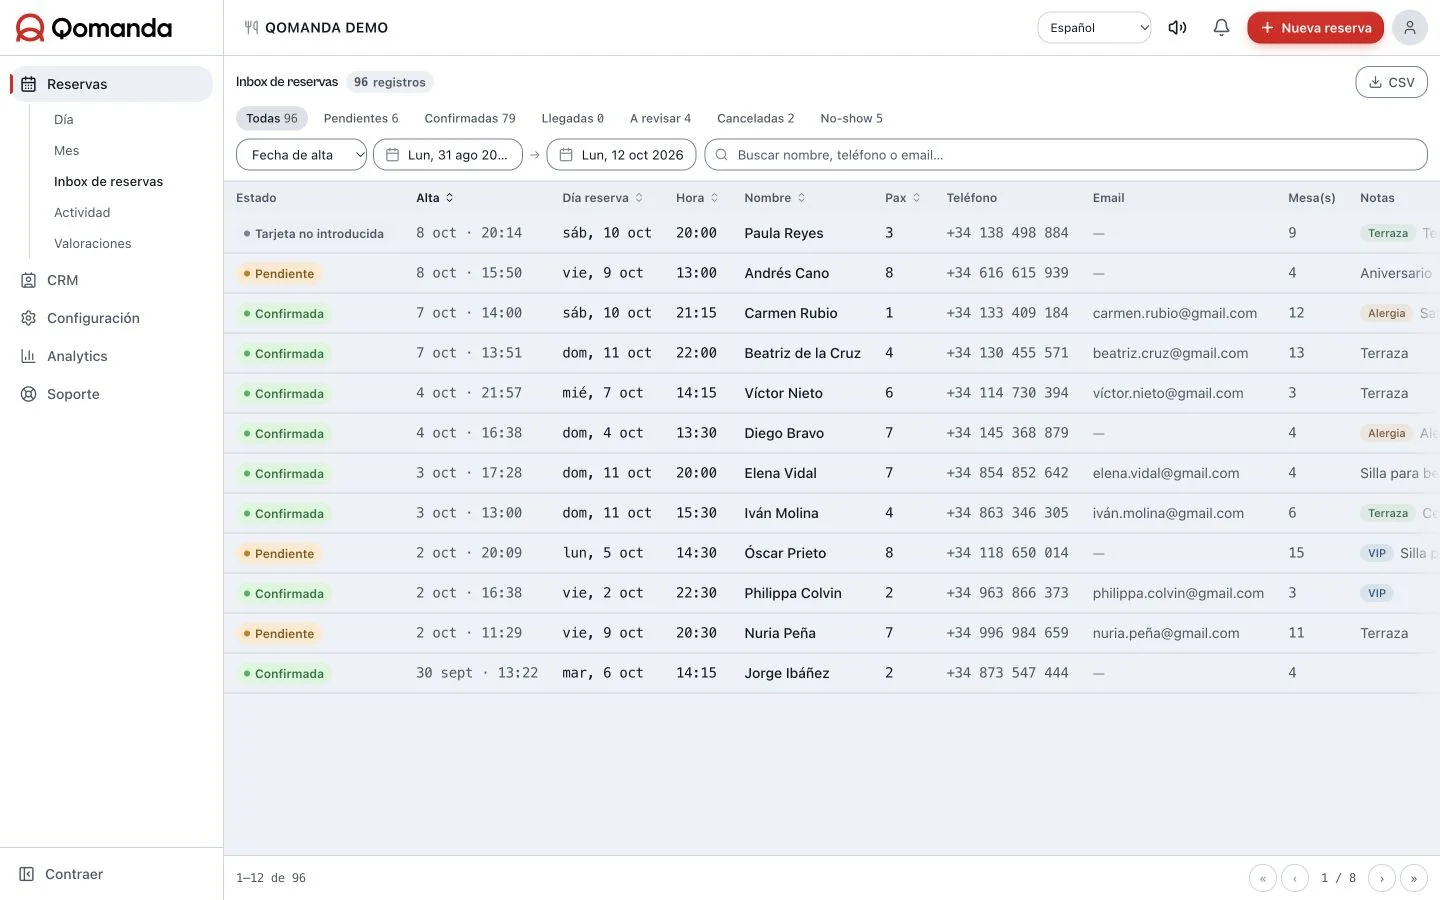Open the start date picker Lun, 31 ago

coord(448,155)
